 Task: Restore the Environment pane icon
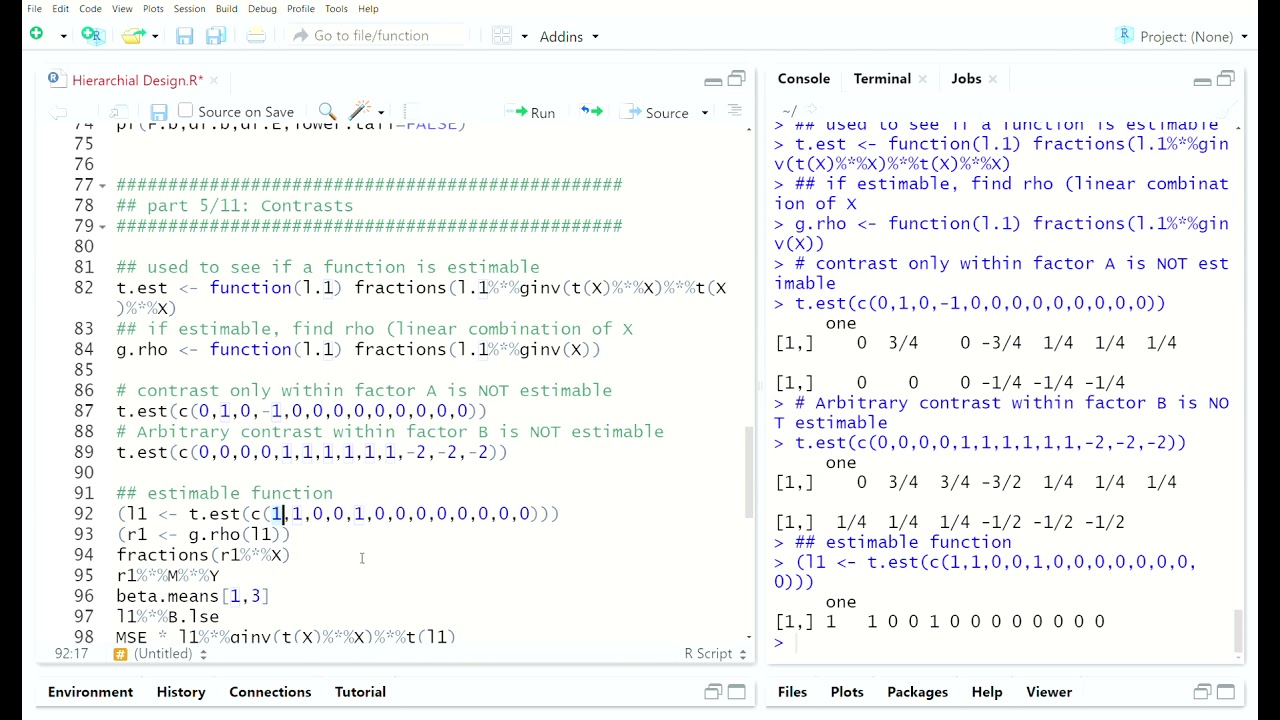(713, 692)
